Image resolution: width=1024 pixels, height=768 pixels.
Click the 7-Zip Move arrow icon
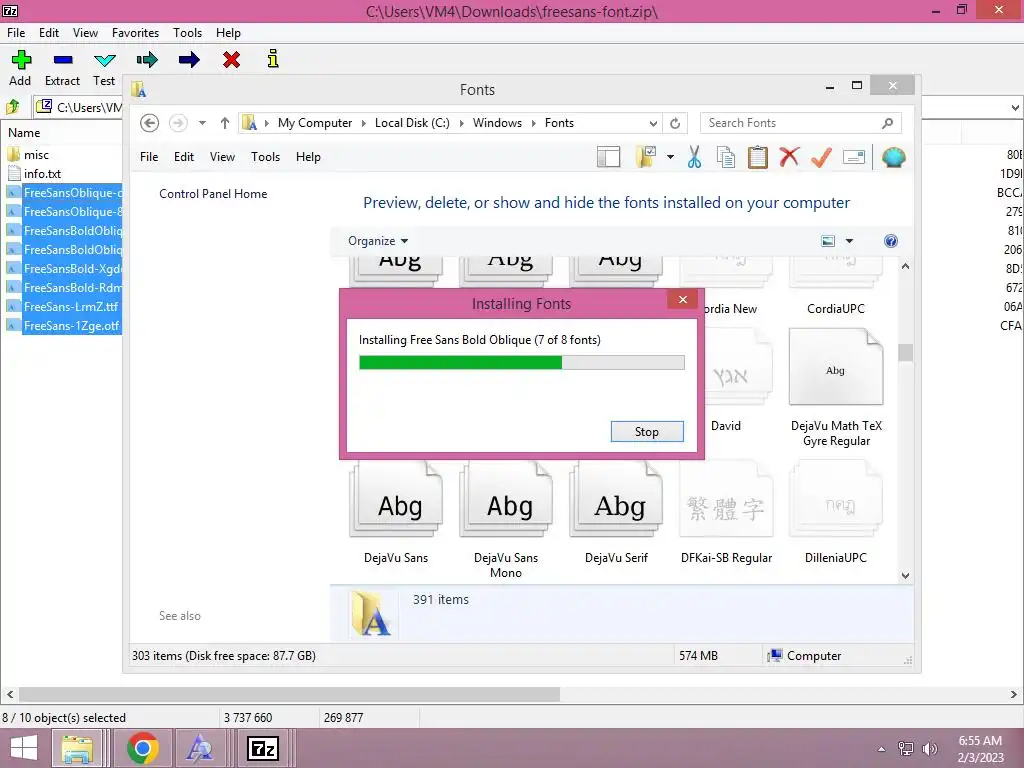pos(189,60)
